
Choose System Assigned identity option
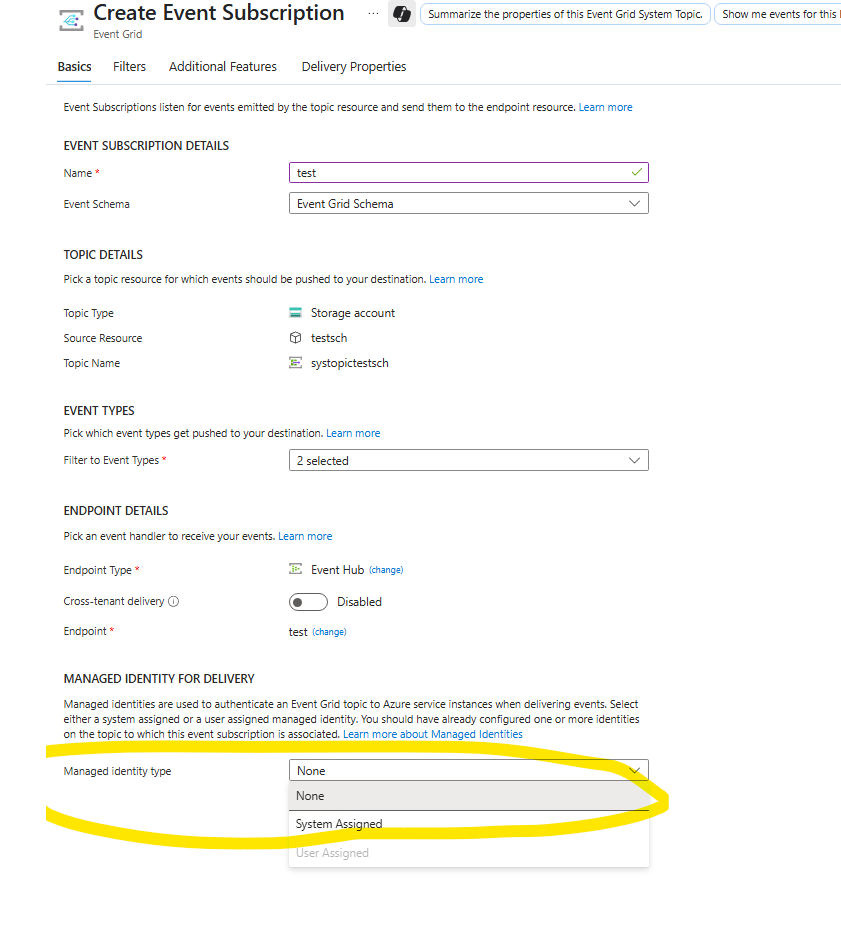(x=469, y=824)
